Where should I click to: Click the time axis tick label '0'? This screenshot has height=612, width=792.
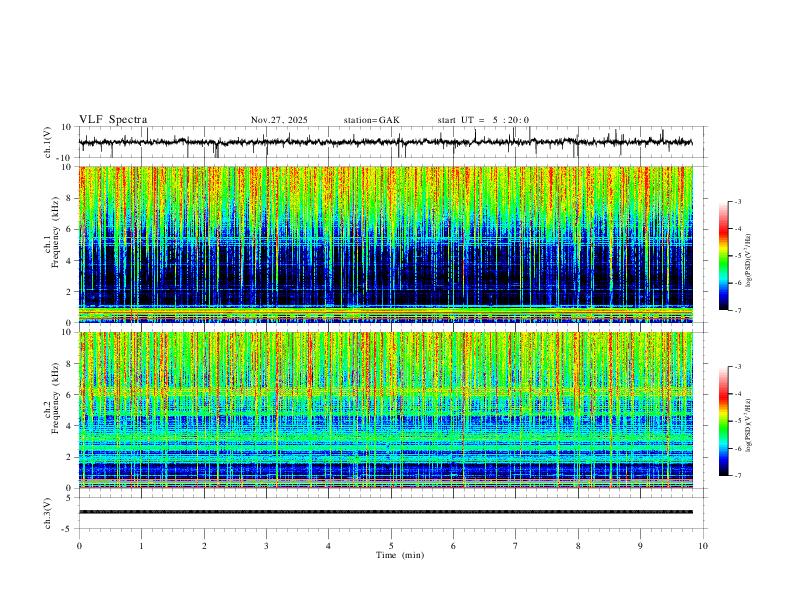(79, 546)
